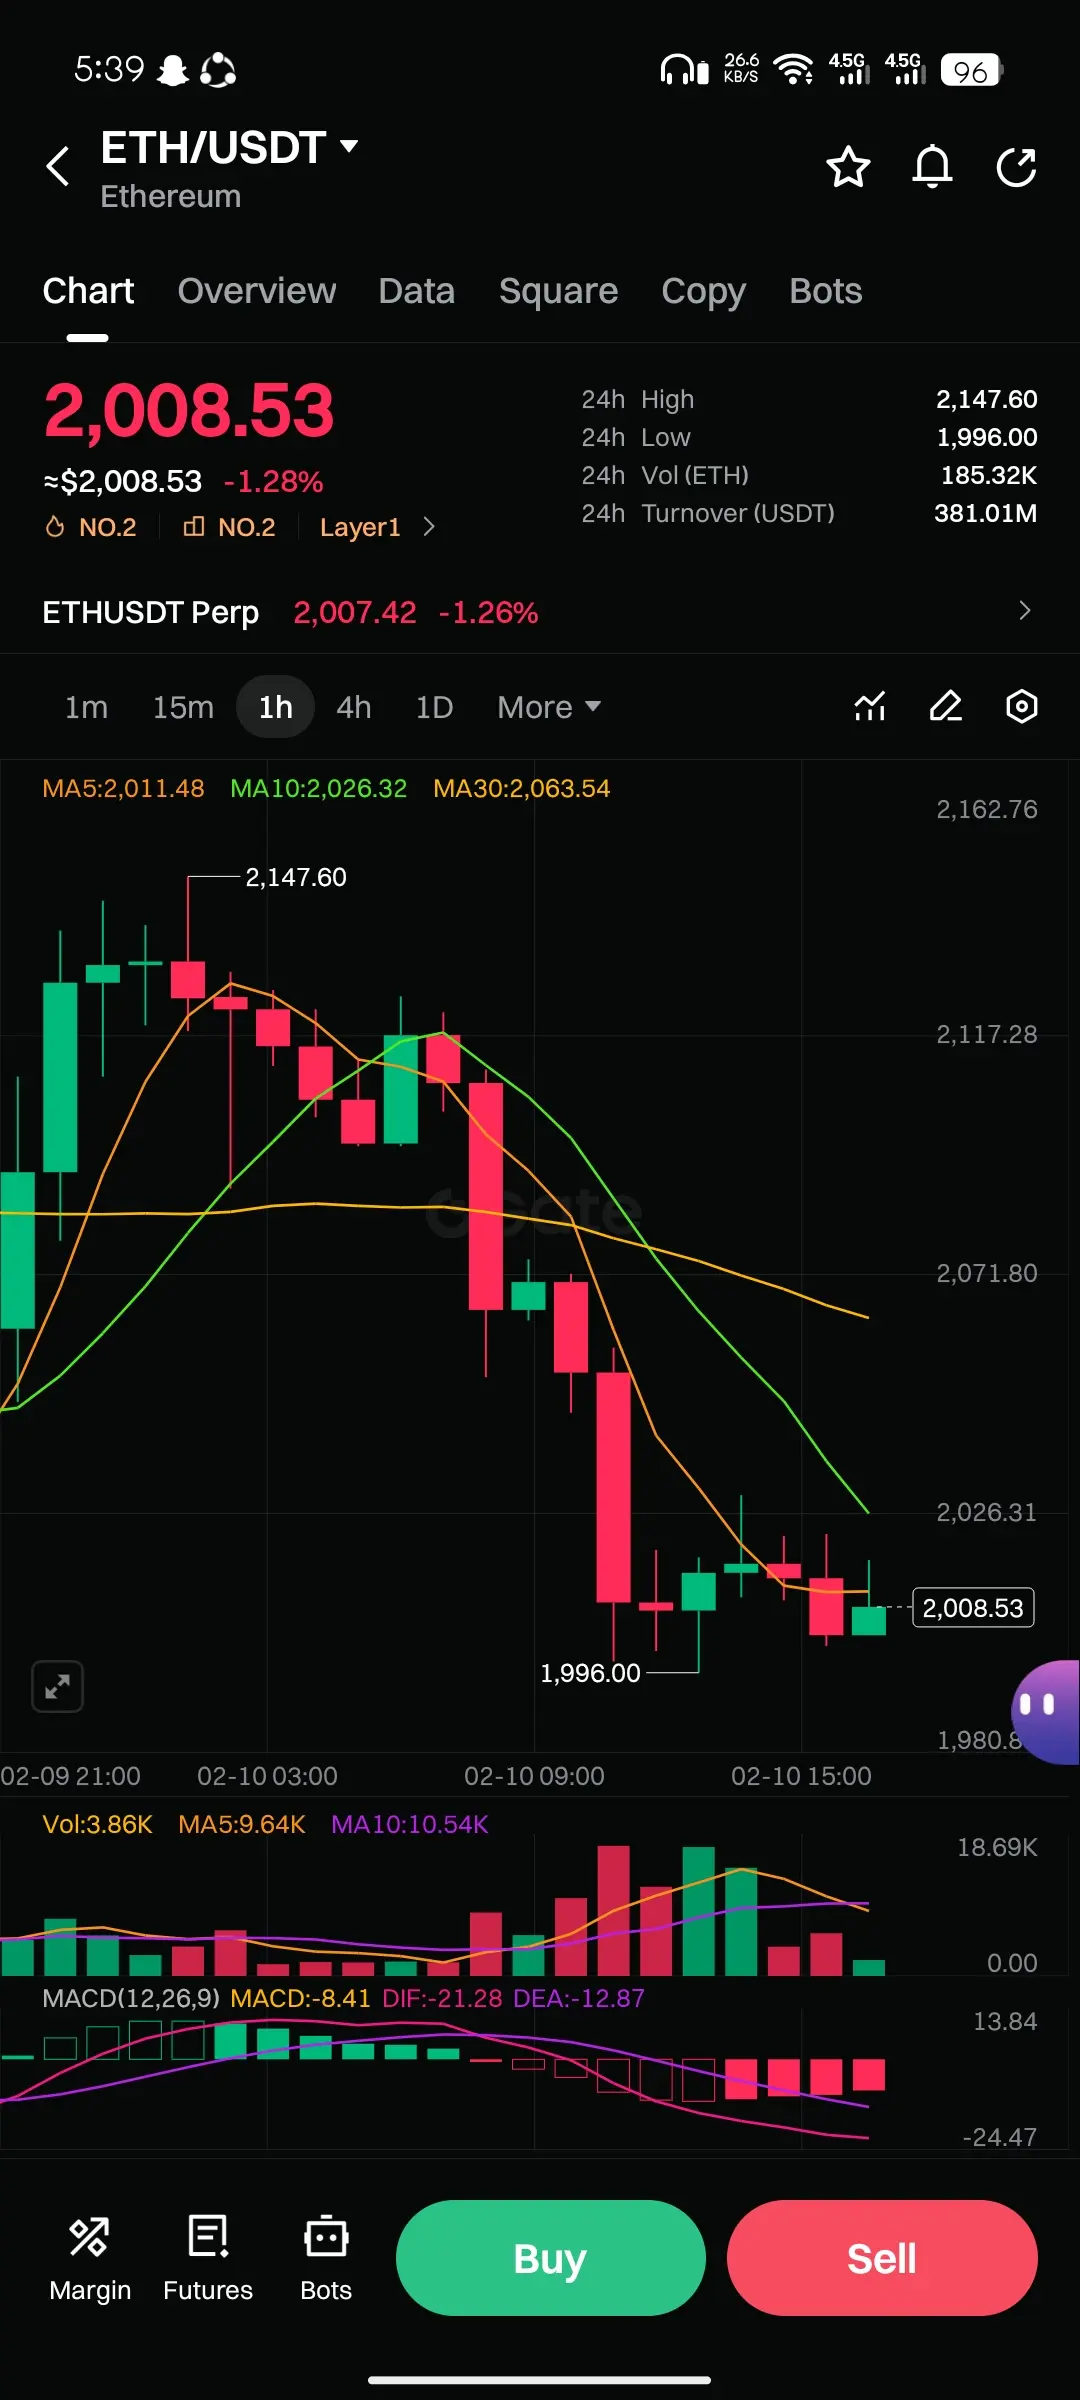
Task: Tap the Wi-Fi status icon
Action: 793,69
